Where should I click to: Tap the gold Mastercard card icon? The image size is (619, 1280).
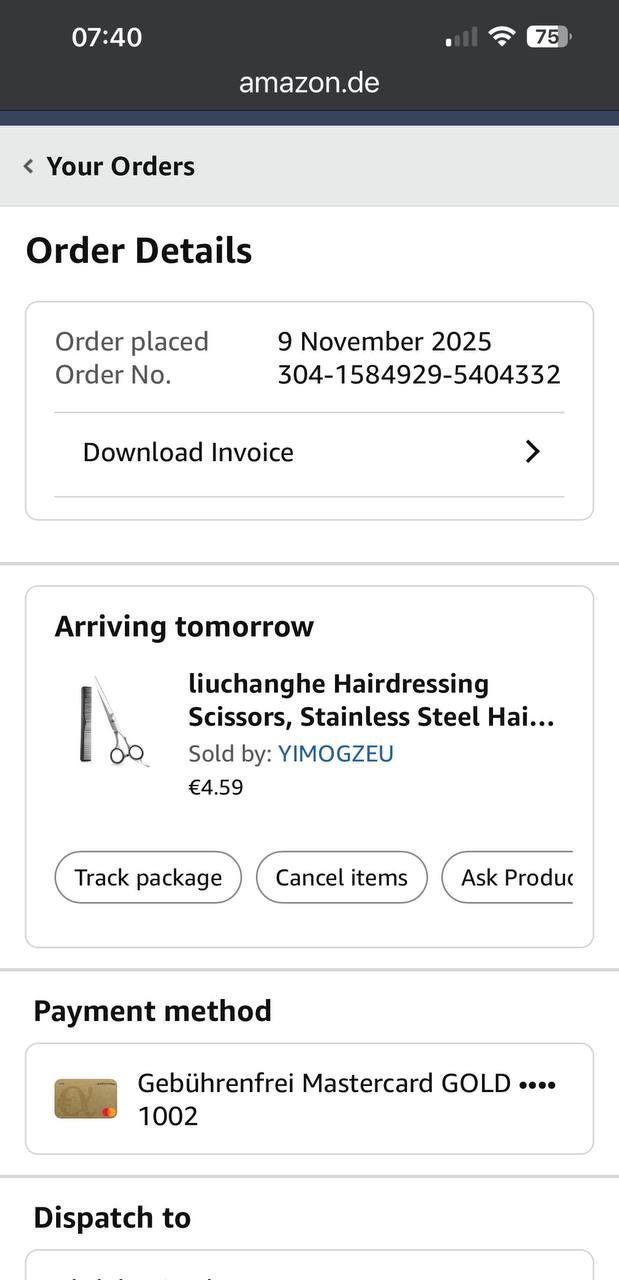[x=86, y=1098]
